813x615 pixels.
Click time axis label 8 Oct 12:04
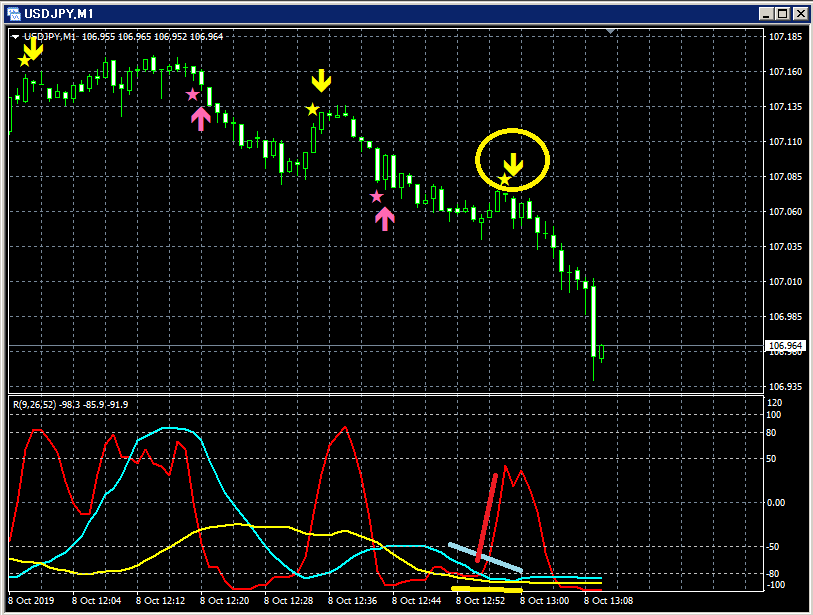[96, 600]
